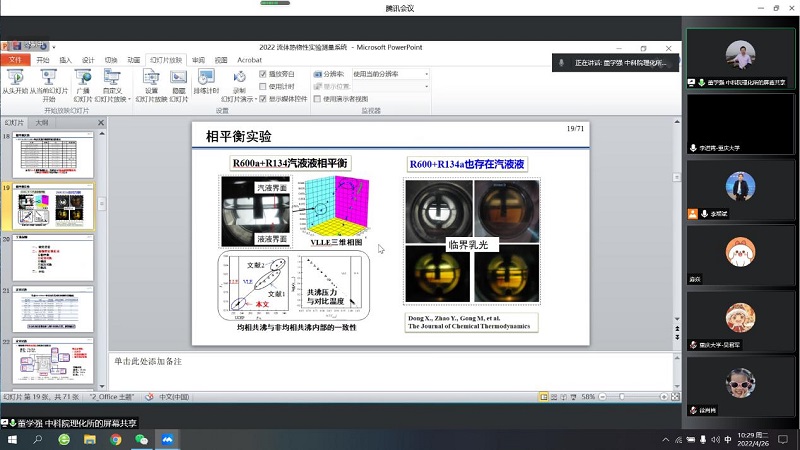This screenshot has height=450, width=800.
Task: Switch to Normal view icon in status bar
Action: coord(544,396)
